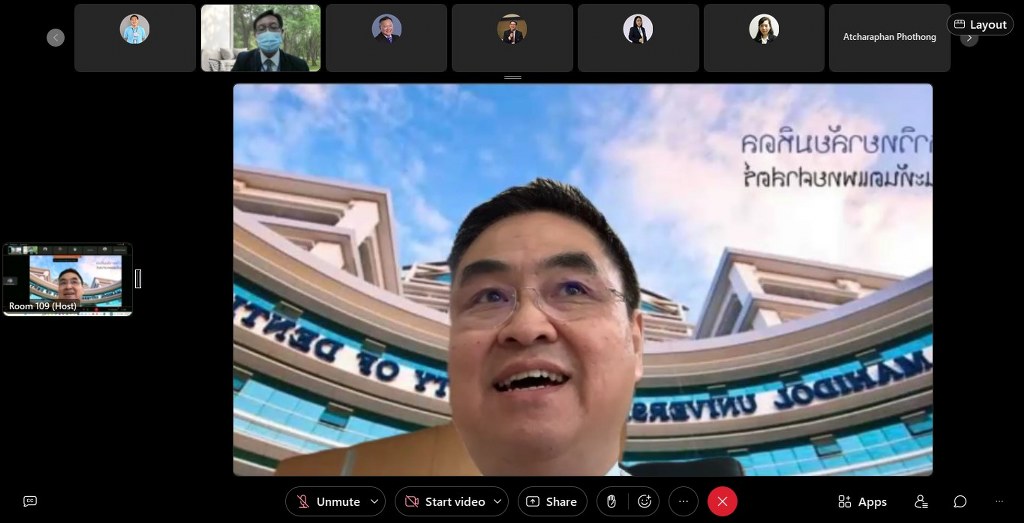Open panel options ellipsis beside the chat icon
This screenshot has width=1024, height=523.
point(999,501)
